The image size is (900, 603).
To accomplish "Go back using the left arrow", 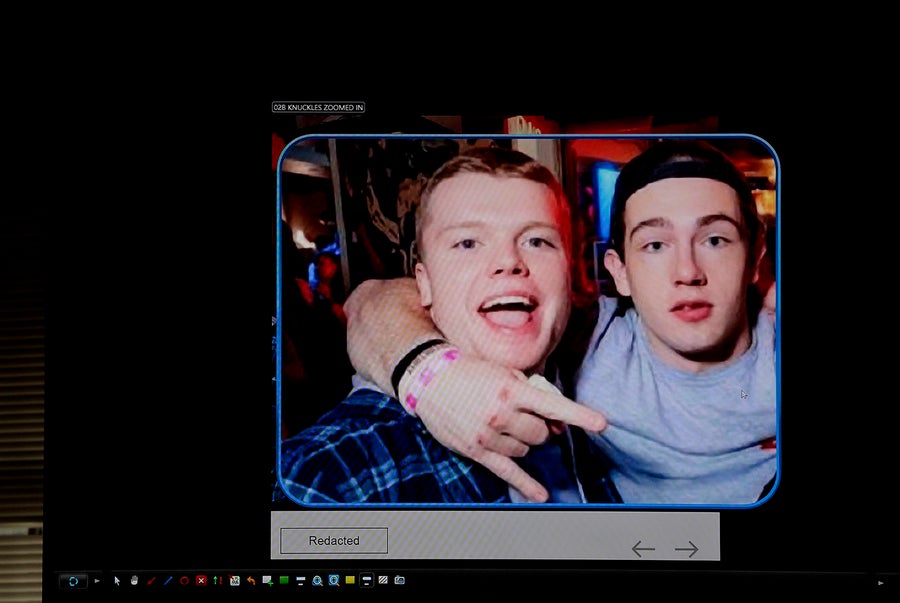I will (643, 549).
